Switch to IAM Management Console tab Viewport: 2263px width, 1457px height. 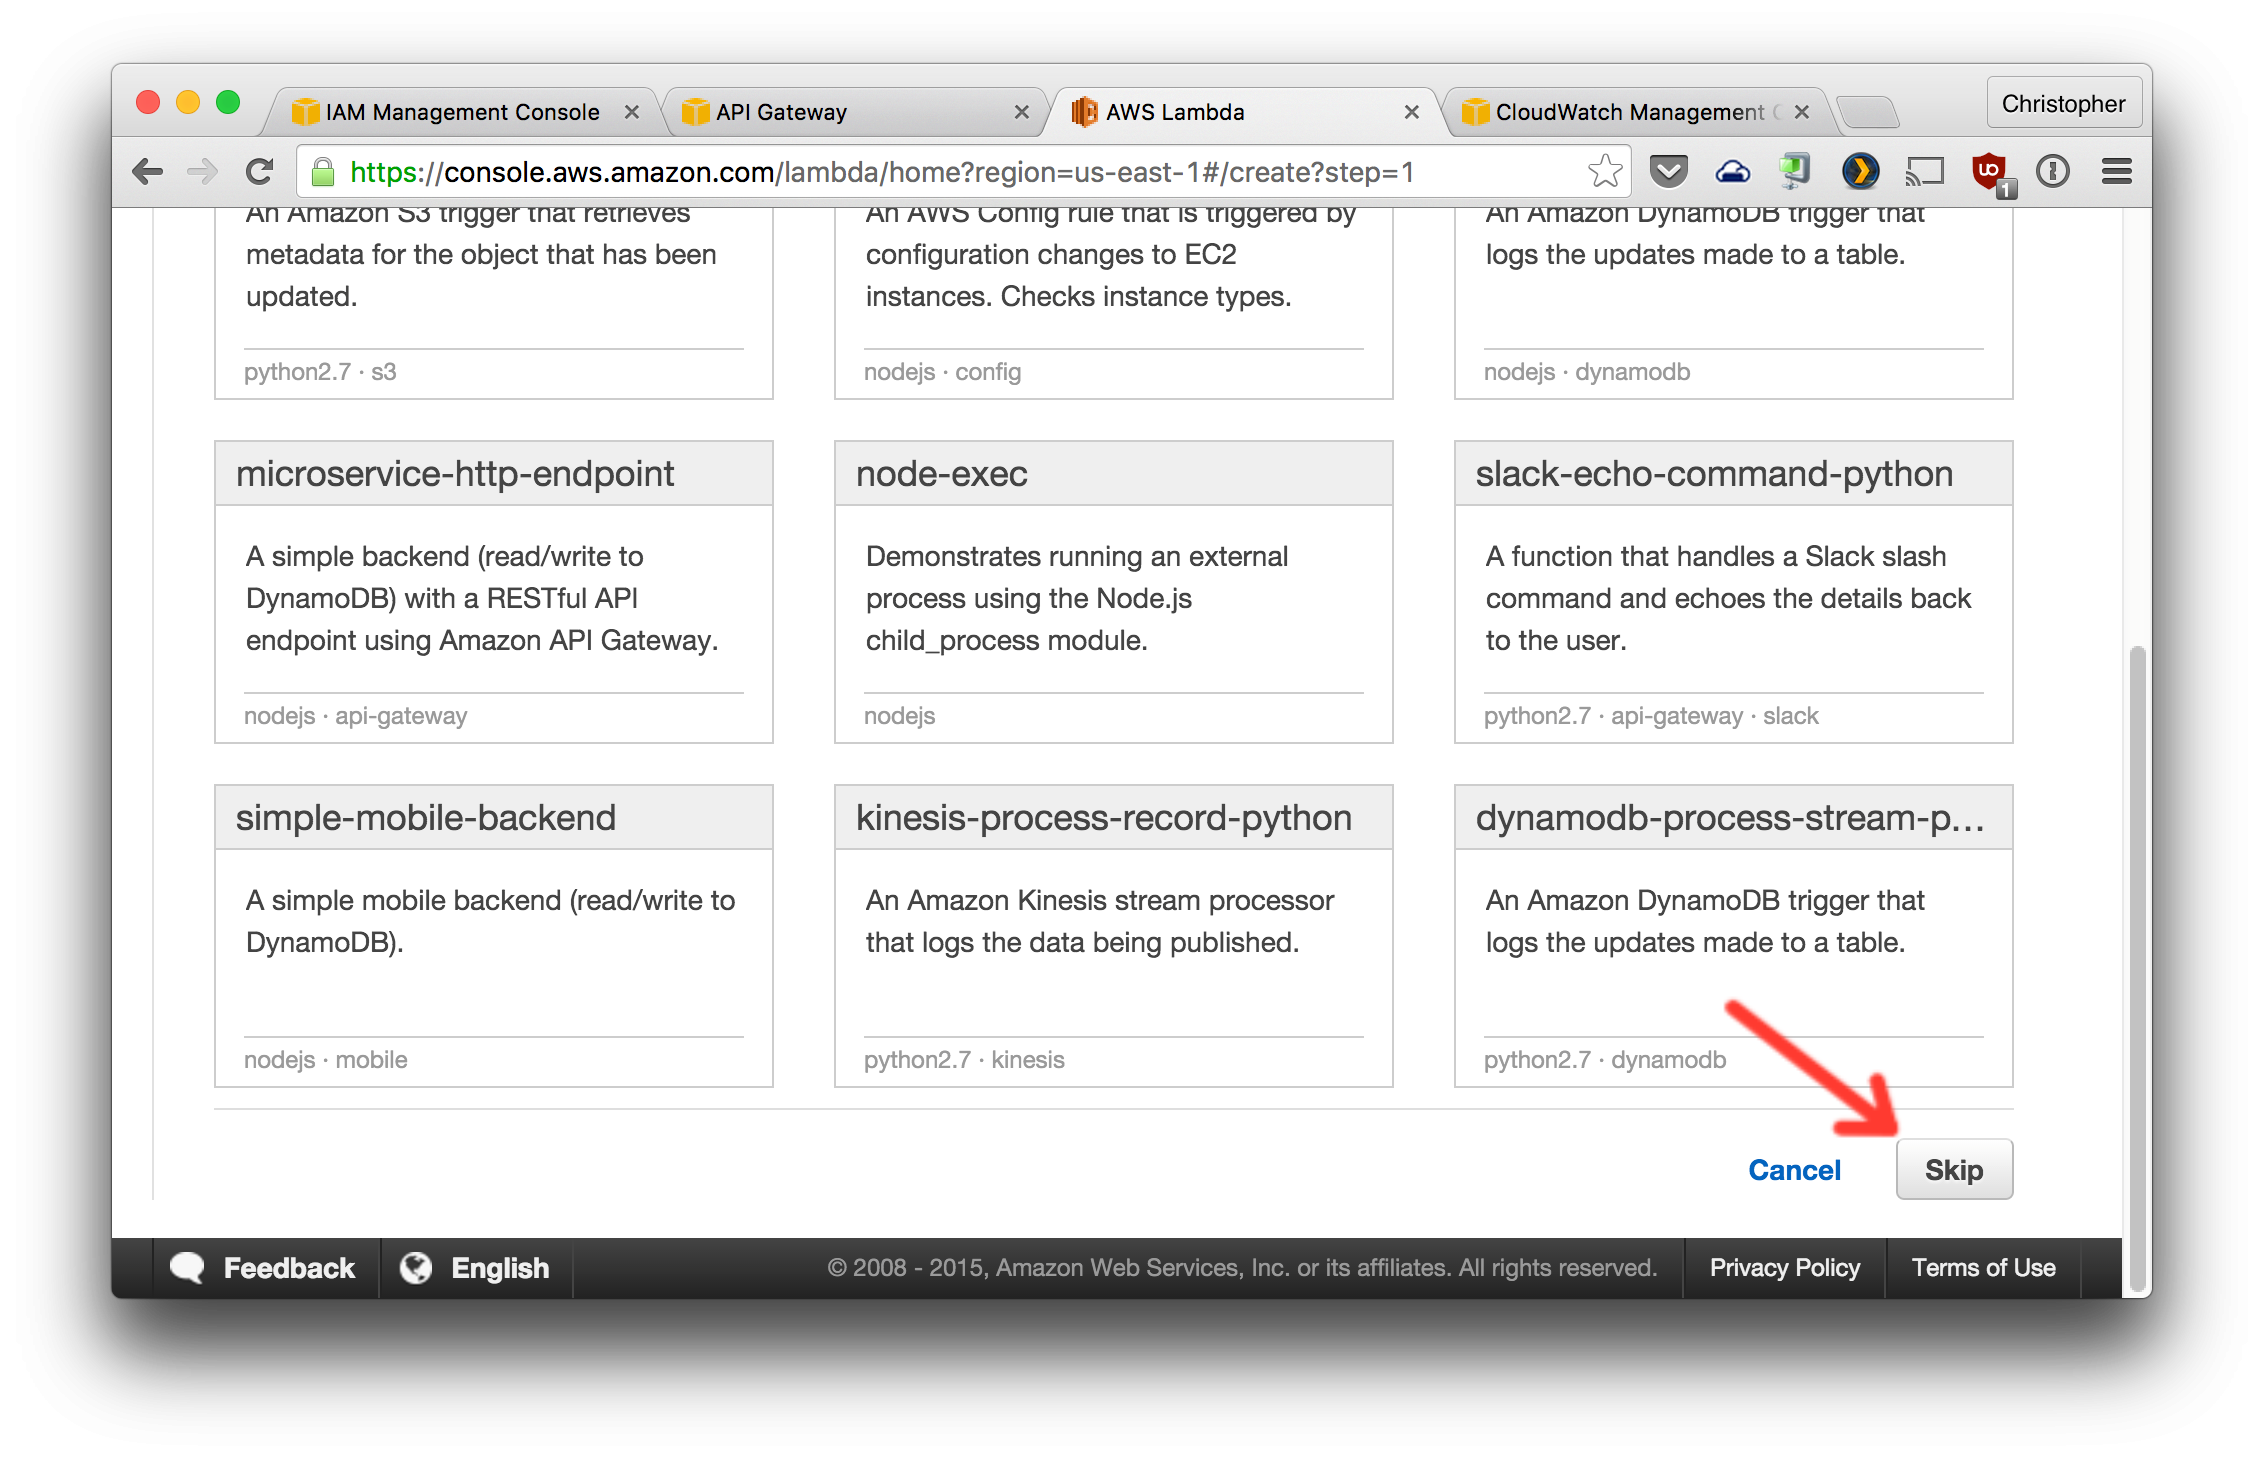(461, 112)
